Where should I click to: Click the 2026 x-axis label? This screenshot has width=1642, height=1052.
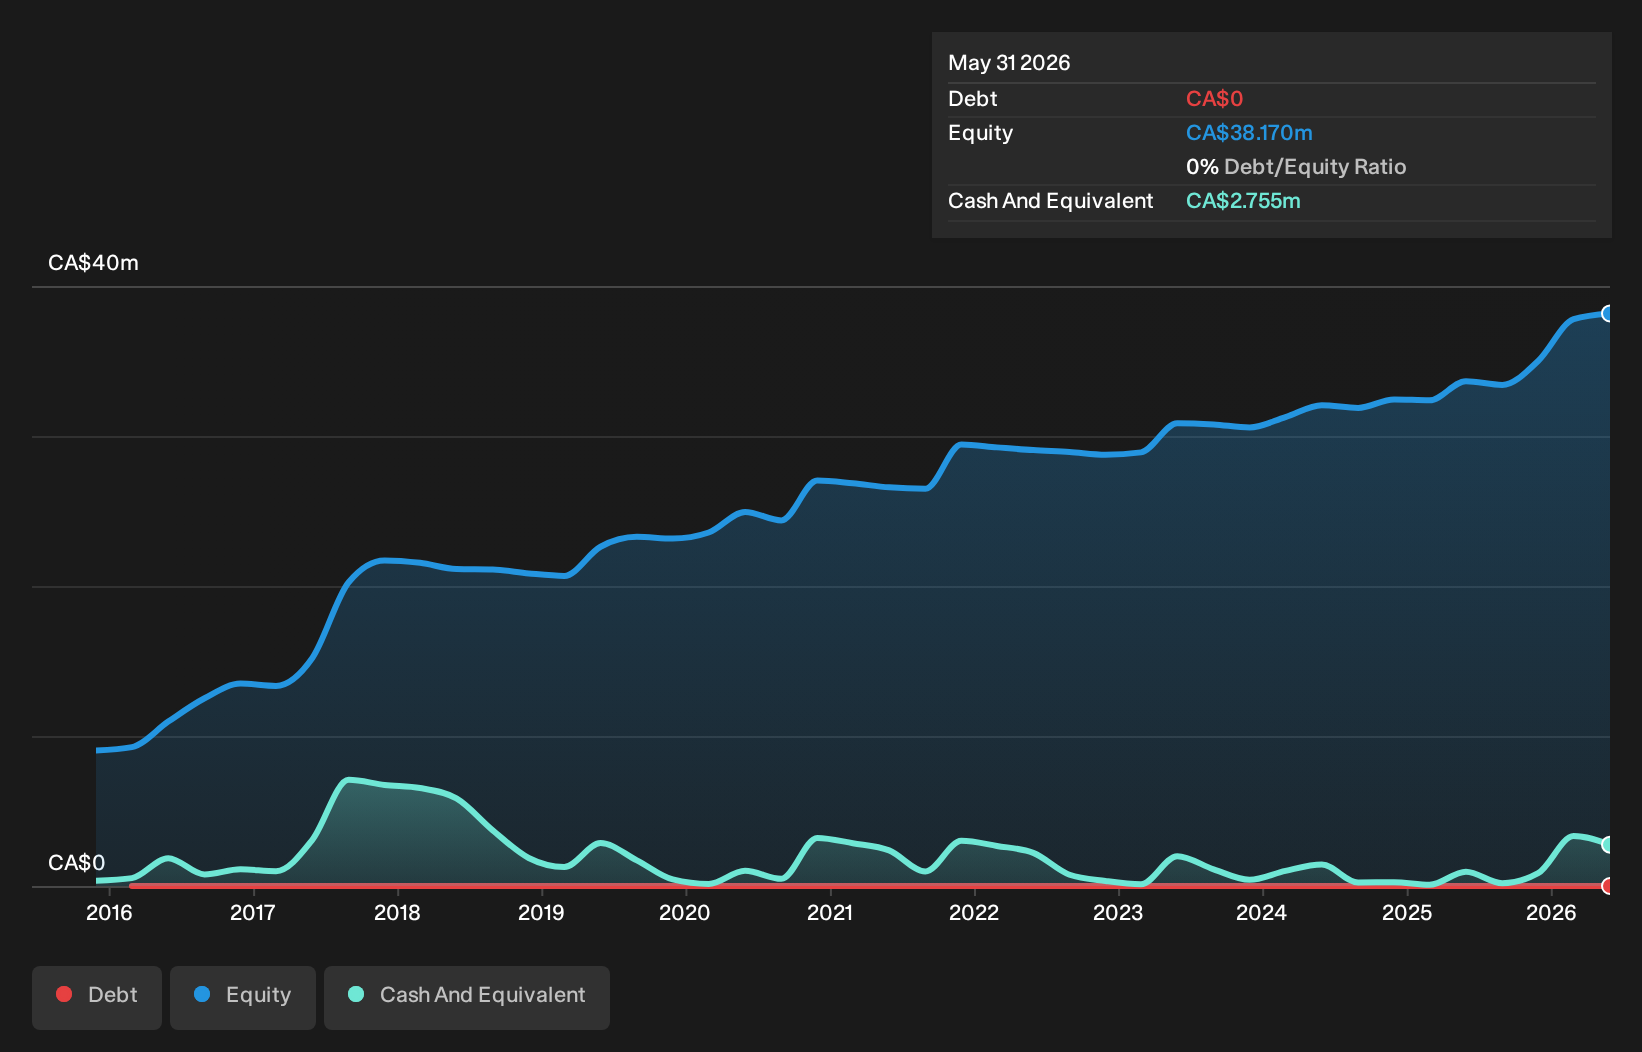(x=1551, y=913)
